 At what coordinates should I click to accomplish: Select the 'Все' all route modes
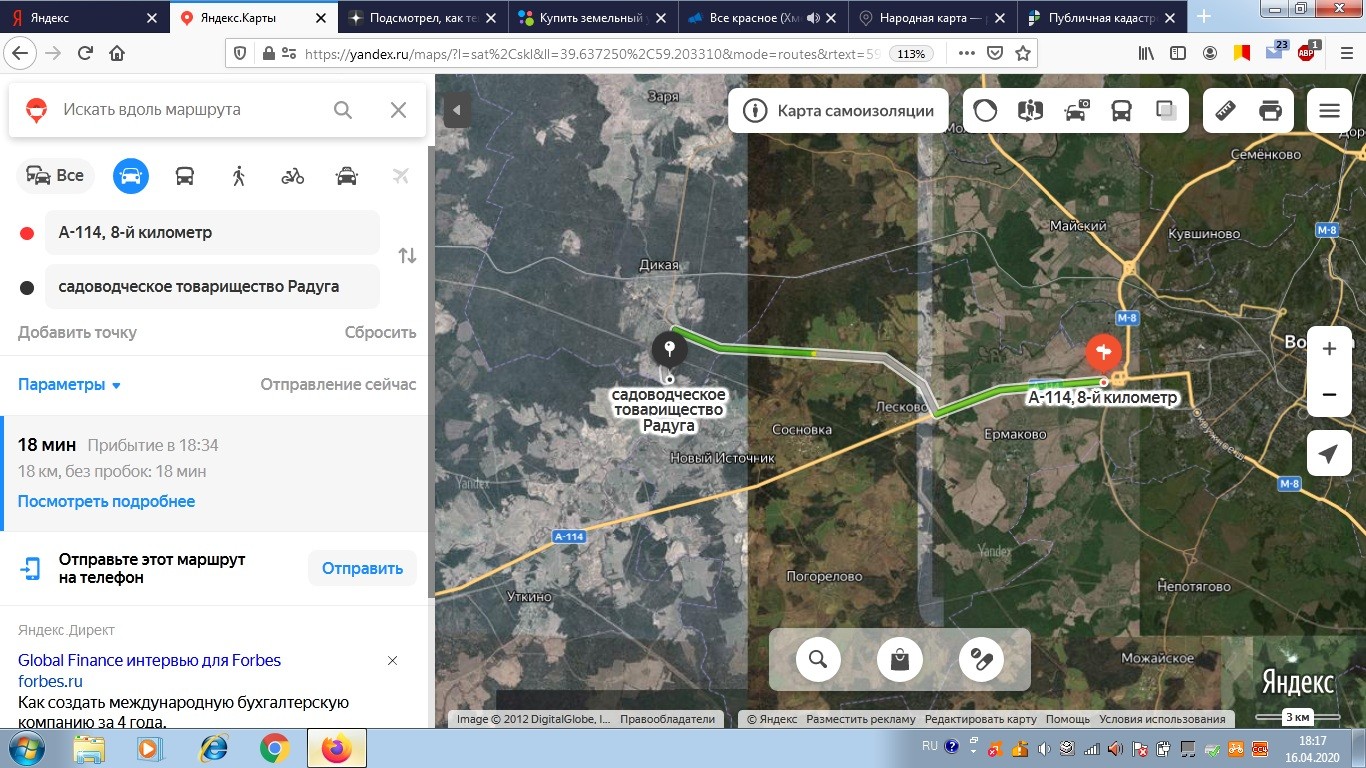click(x=56, y=176)
